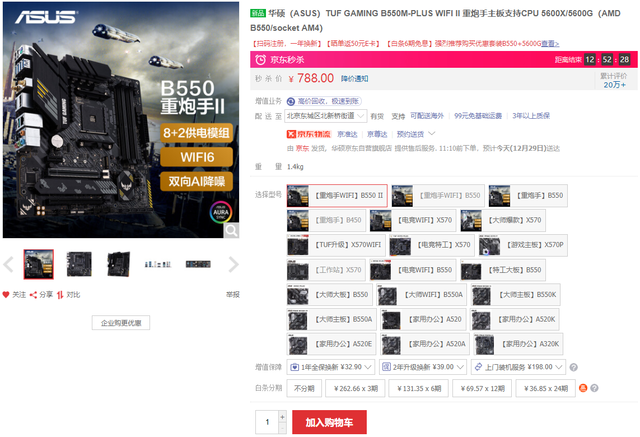The height and width of the screenshot is (437, 640).
Task: Click the 京东物流 logo
Action: (x=309, y=134)
